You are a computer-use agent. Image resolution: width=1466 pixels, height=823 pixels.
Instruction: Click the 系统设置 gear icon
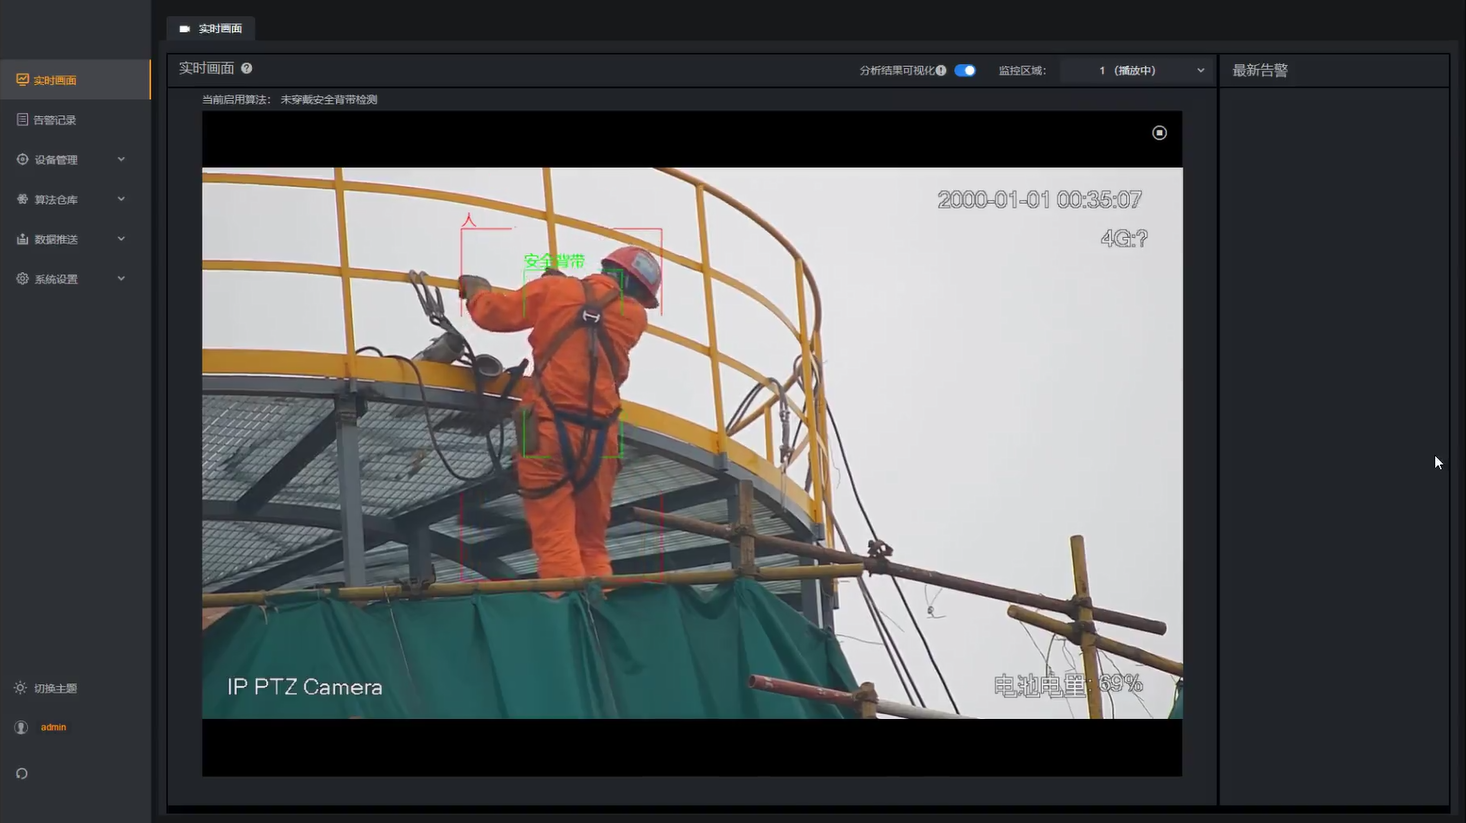22,279
